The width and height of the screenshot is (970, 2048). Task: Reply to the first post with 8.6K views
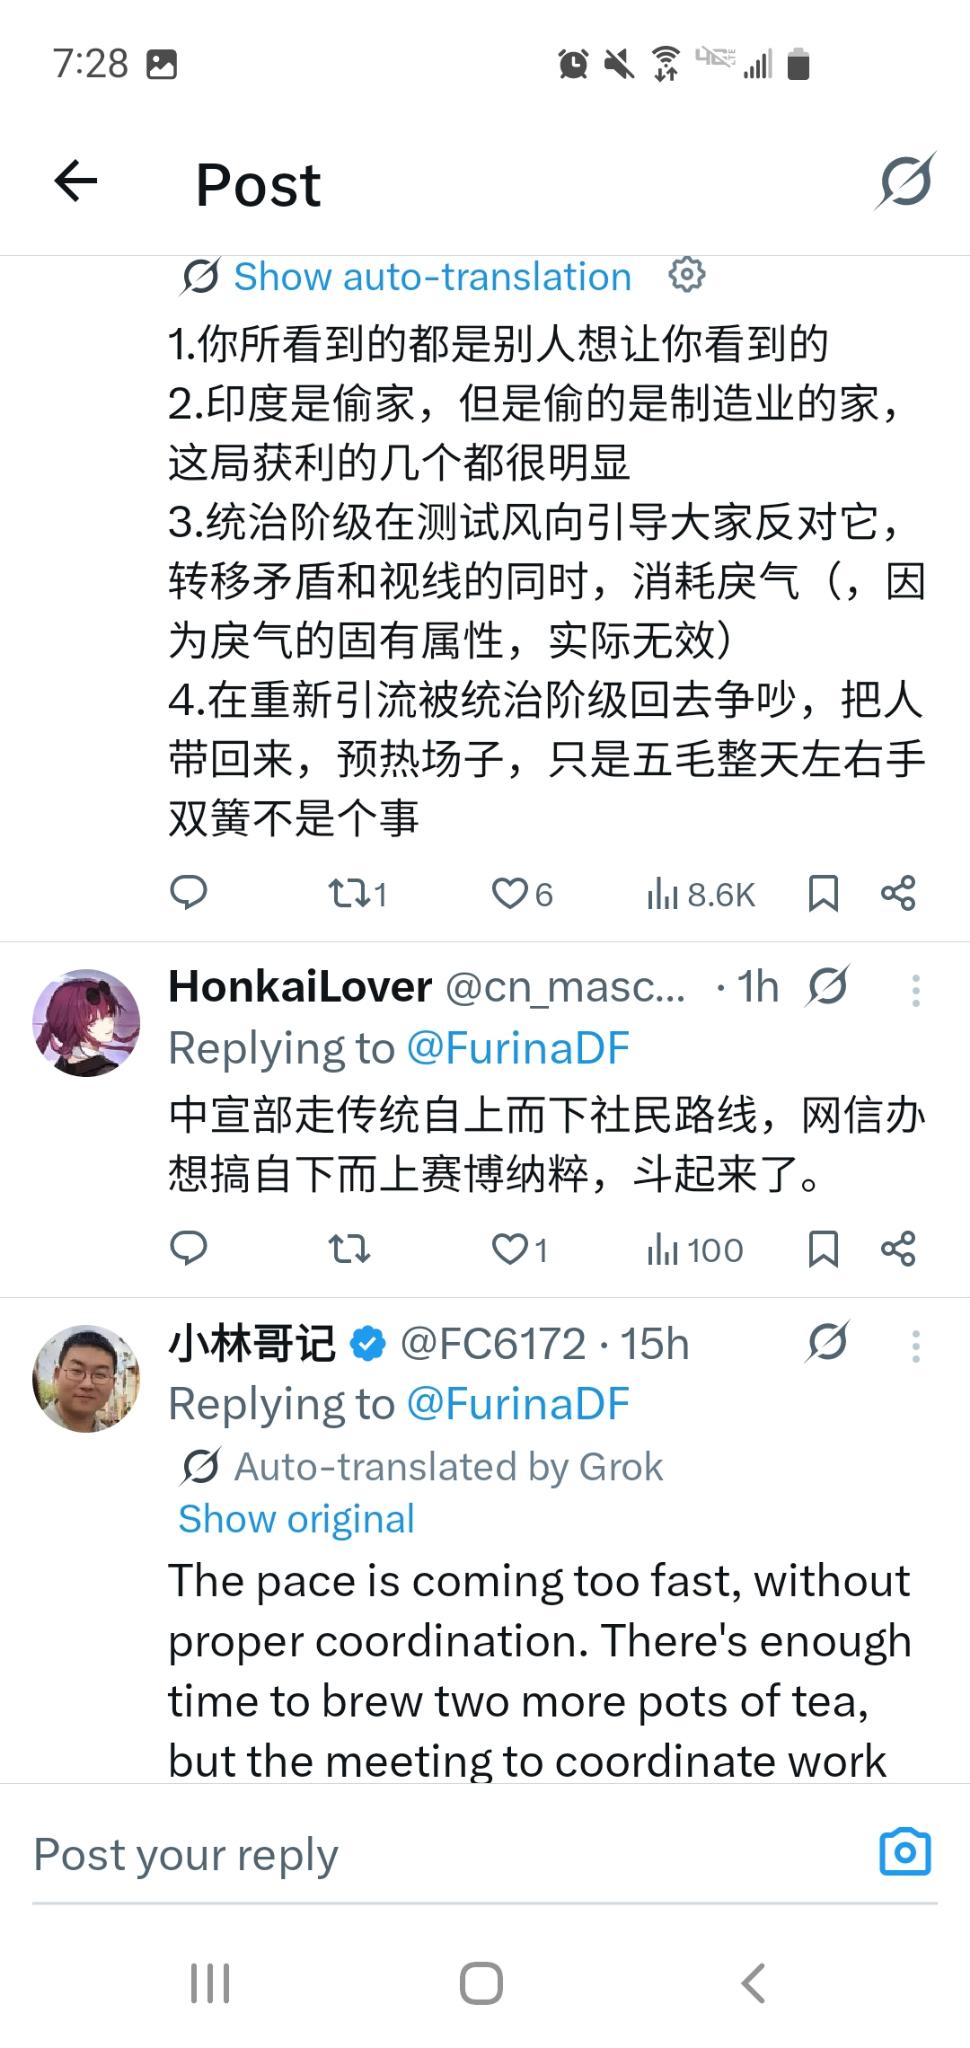pyautogui.click(x=189, y=892)
